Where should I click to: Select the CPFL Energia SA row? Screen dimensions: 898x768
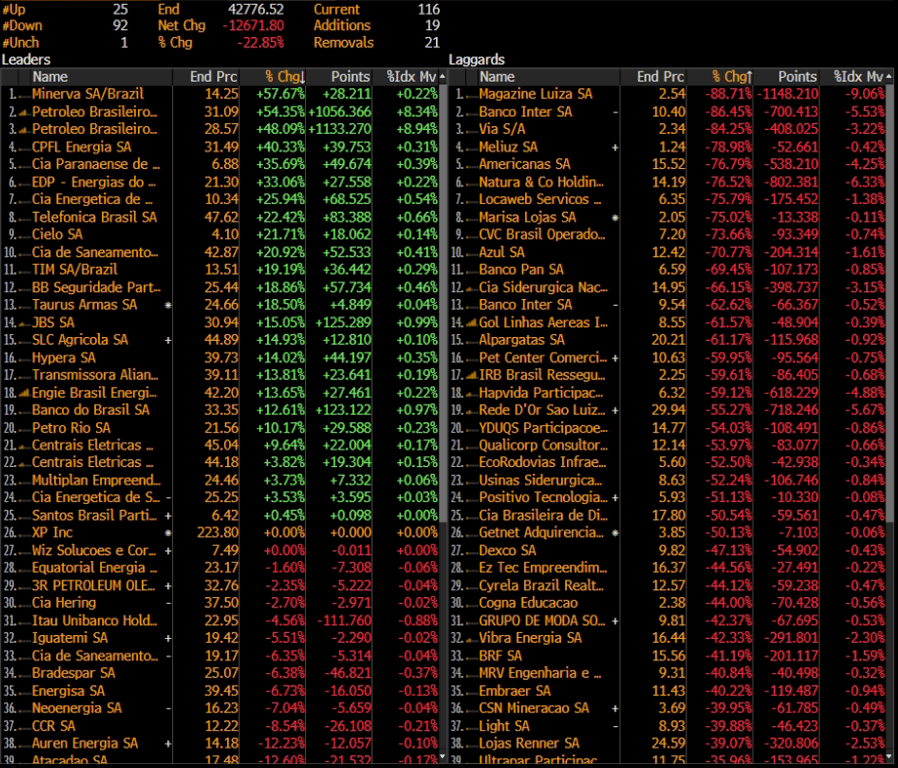point(220,147)
